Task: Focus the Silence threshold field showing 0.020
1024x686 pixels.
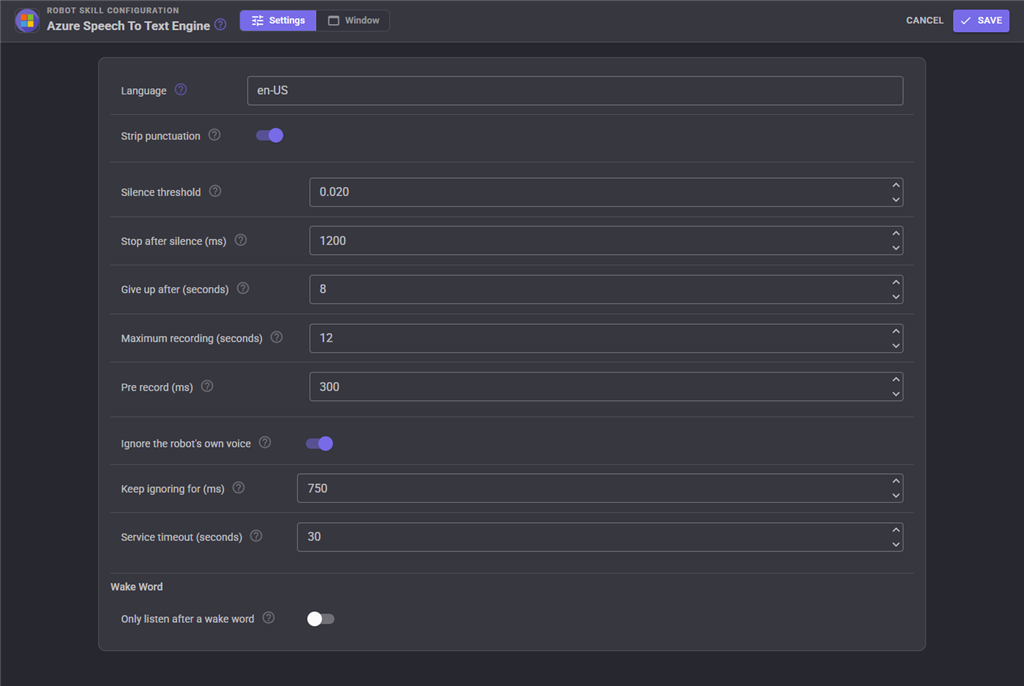Action: 606,192
